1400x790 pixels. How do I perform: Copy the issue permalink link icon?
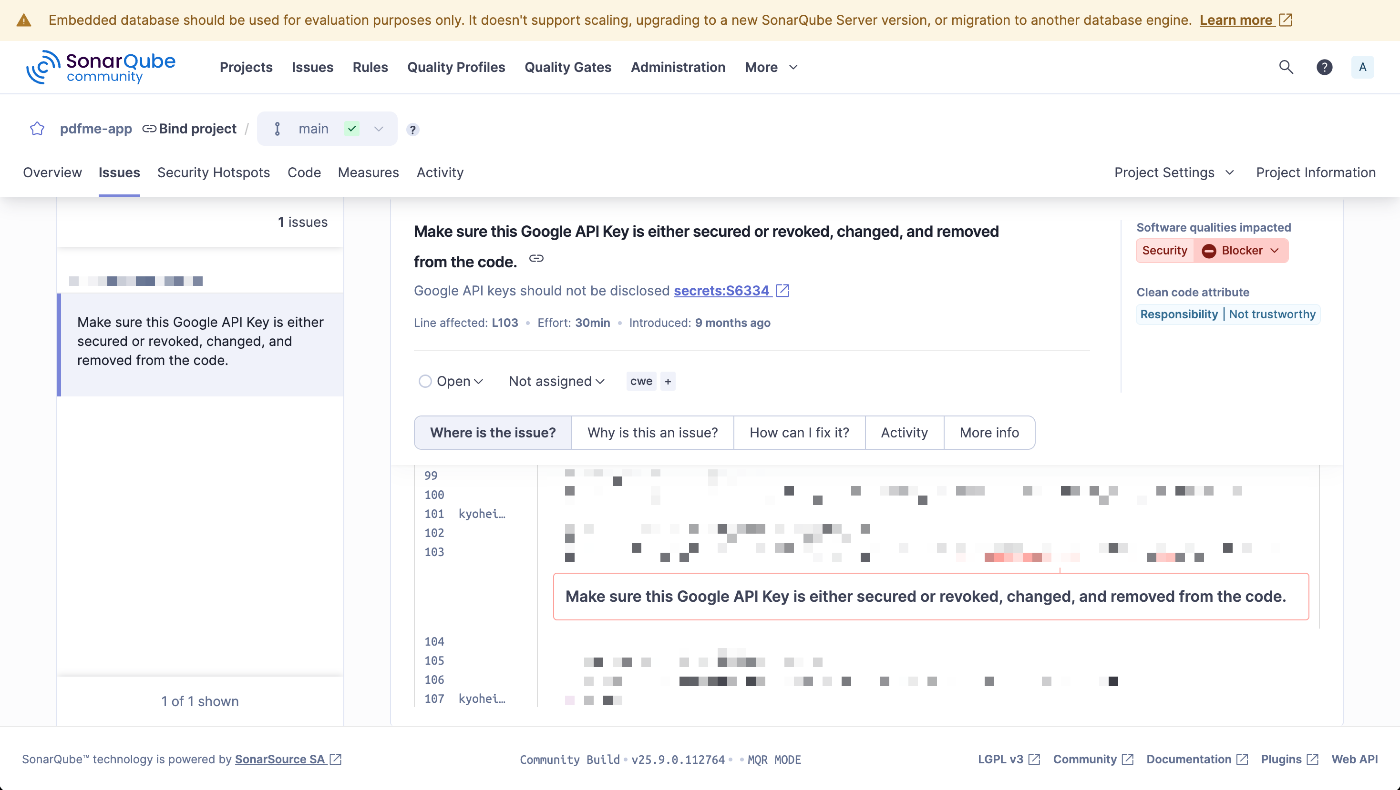(x=536, y=259)
